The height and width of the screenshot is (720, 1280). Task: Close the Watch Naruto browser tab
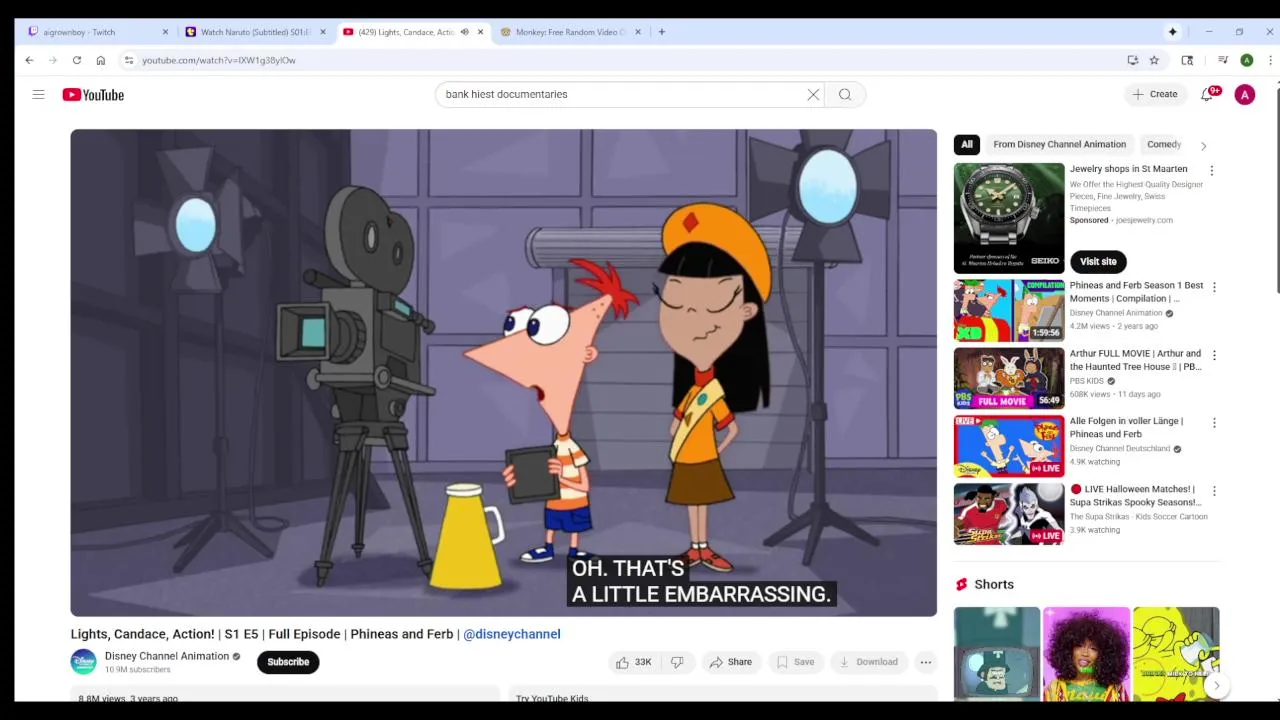[x=322, y=32]
